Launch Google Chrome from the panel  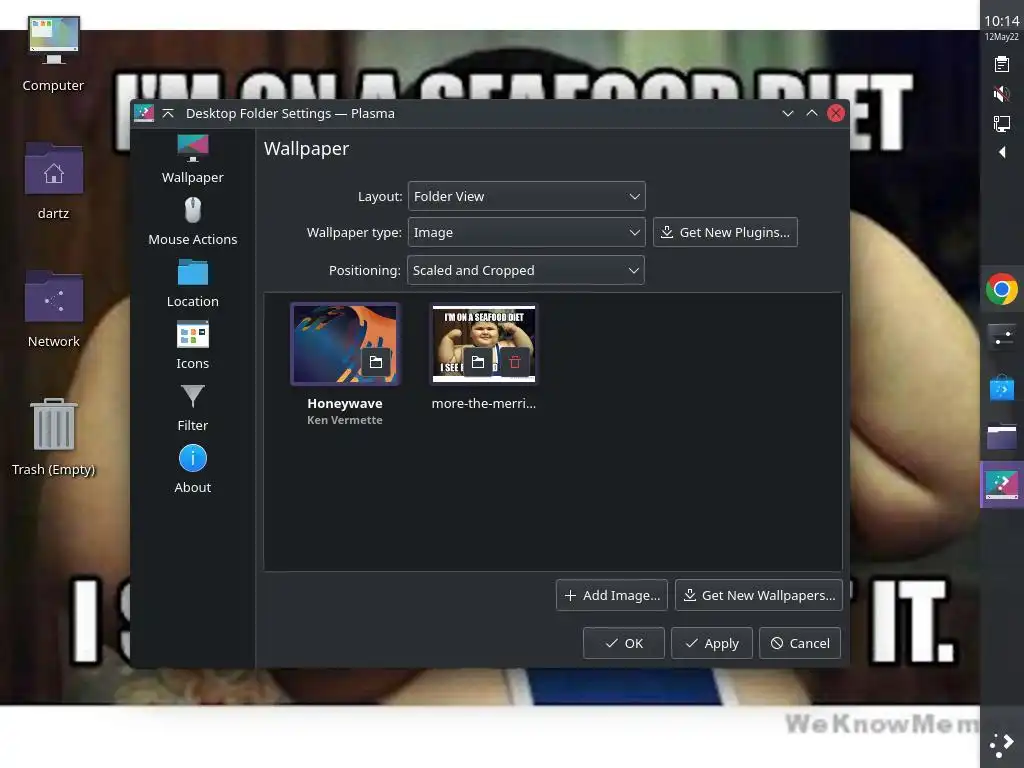point(1002,289)
